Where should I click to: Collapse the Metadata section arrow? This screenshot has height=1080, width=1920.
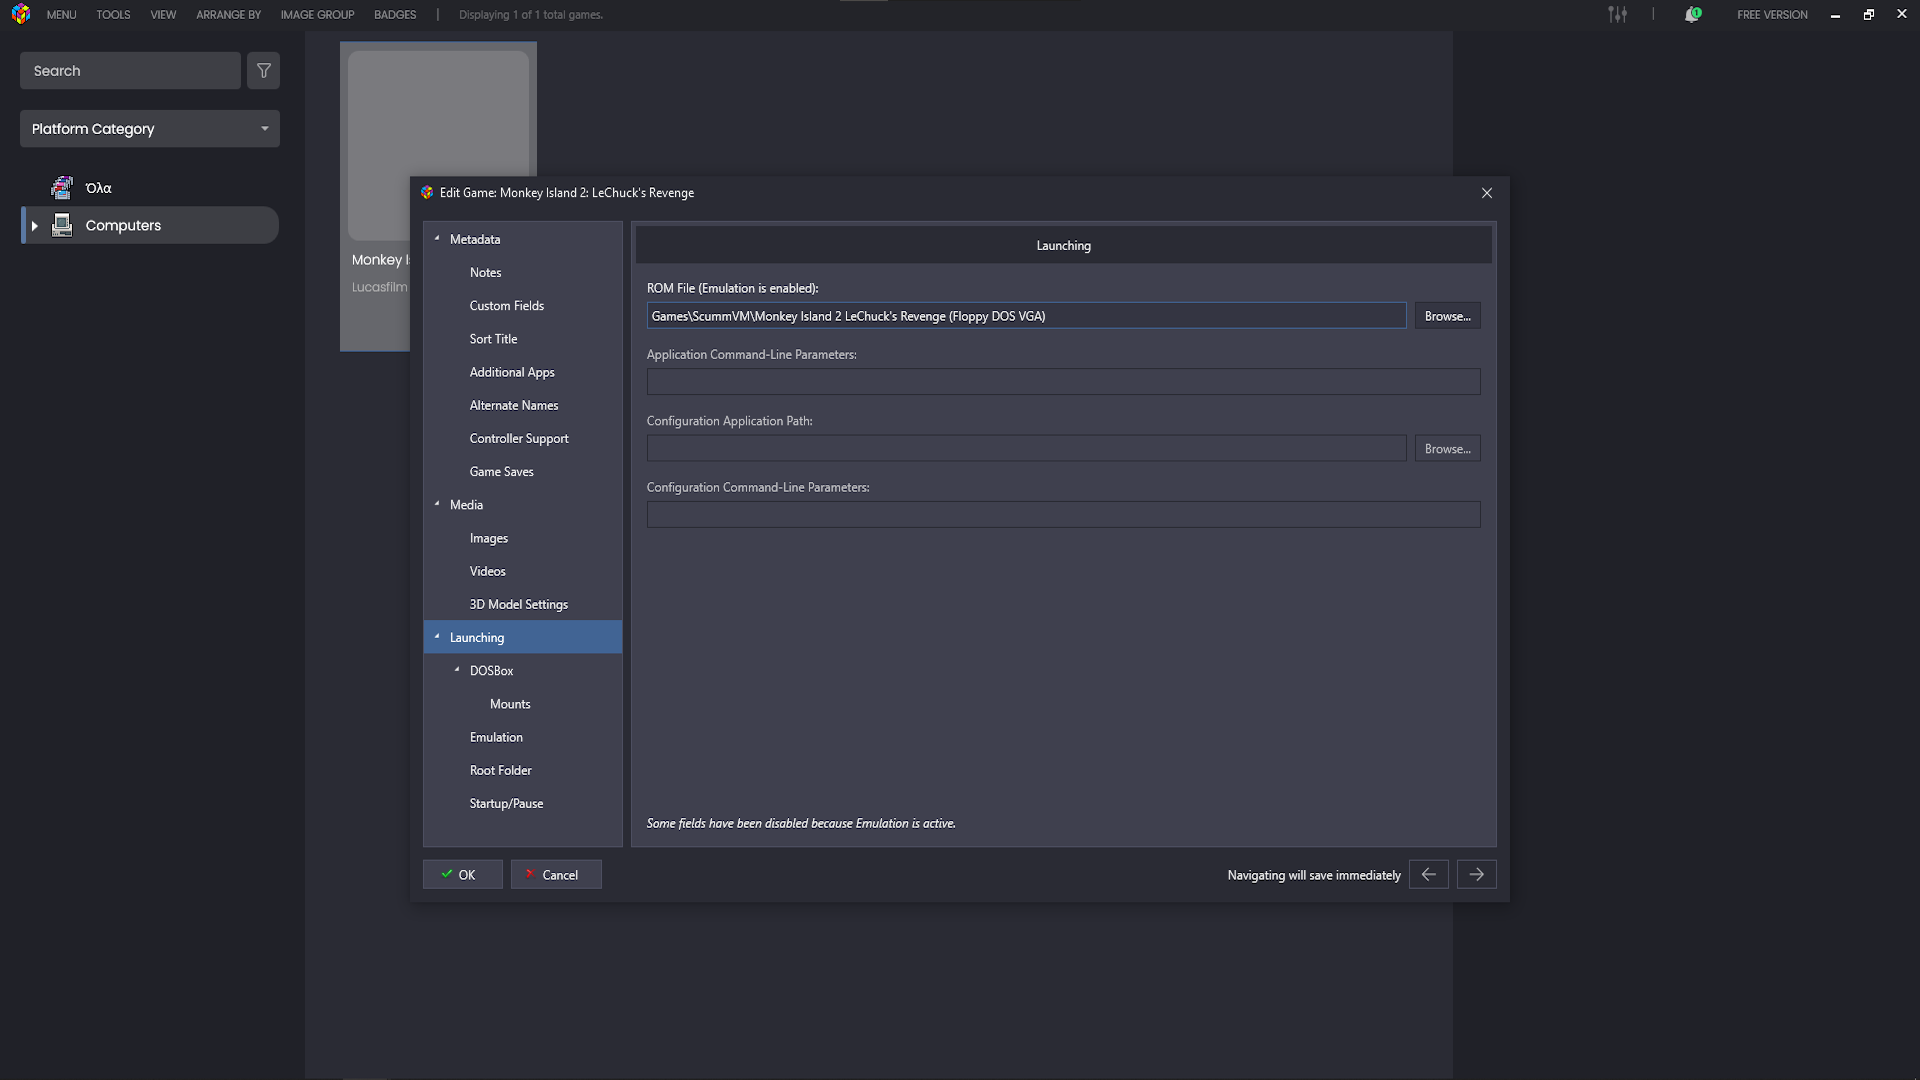[x=437, y=239]
